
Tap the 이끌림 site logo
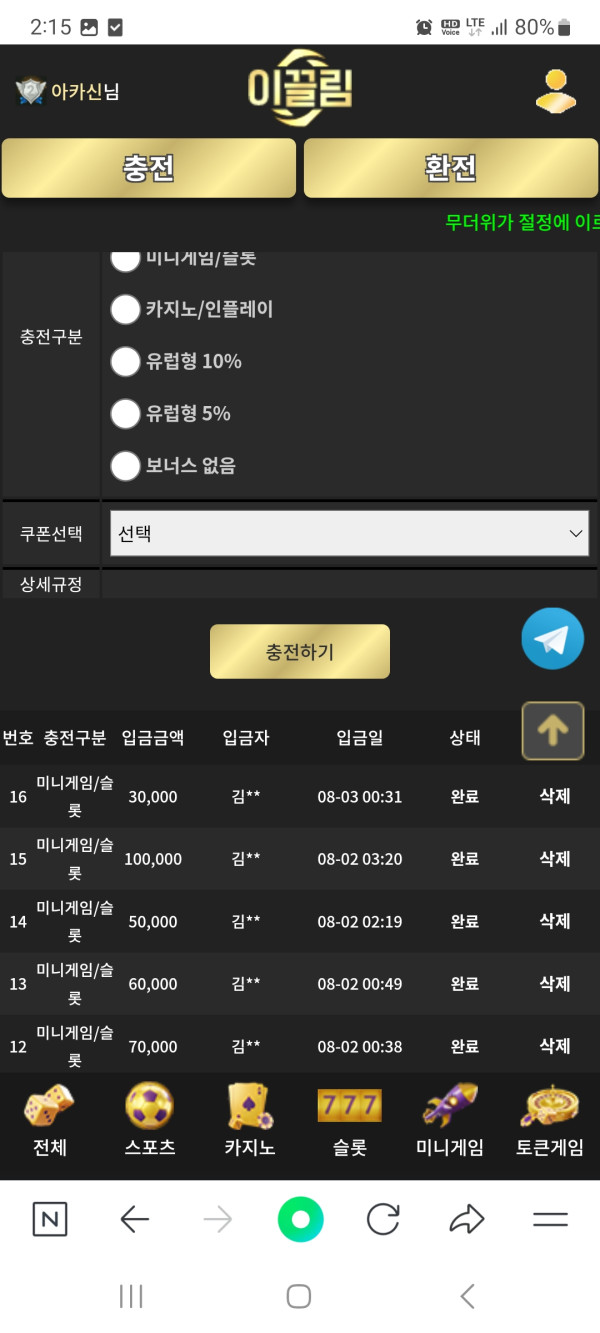click(300, 90)
